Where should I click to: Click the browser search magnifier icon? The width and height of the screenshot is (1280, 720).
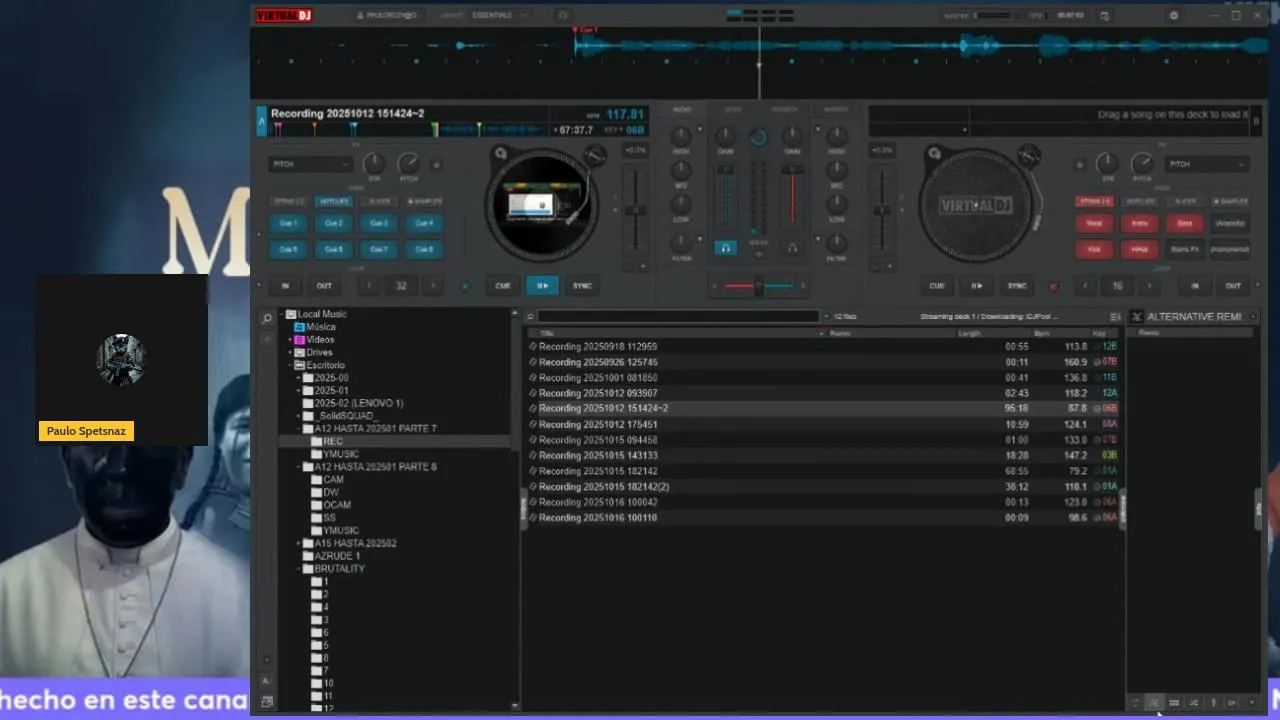(267, 319)
